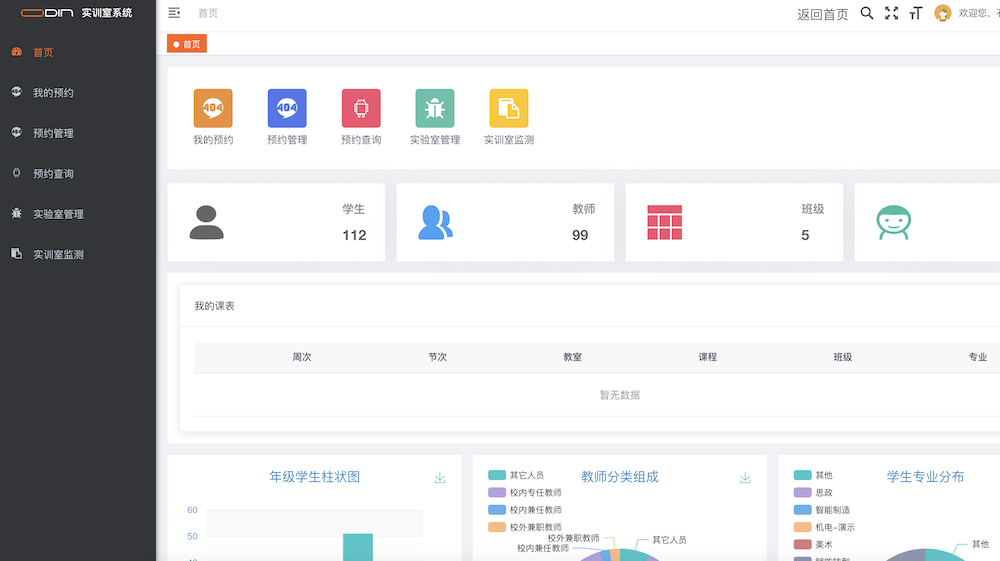Toggle 美术 legend item
This screenshot has height=561, width=1000.
pyautogui.click(x=813, y=544)
